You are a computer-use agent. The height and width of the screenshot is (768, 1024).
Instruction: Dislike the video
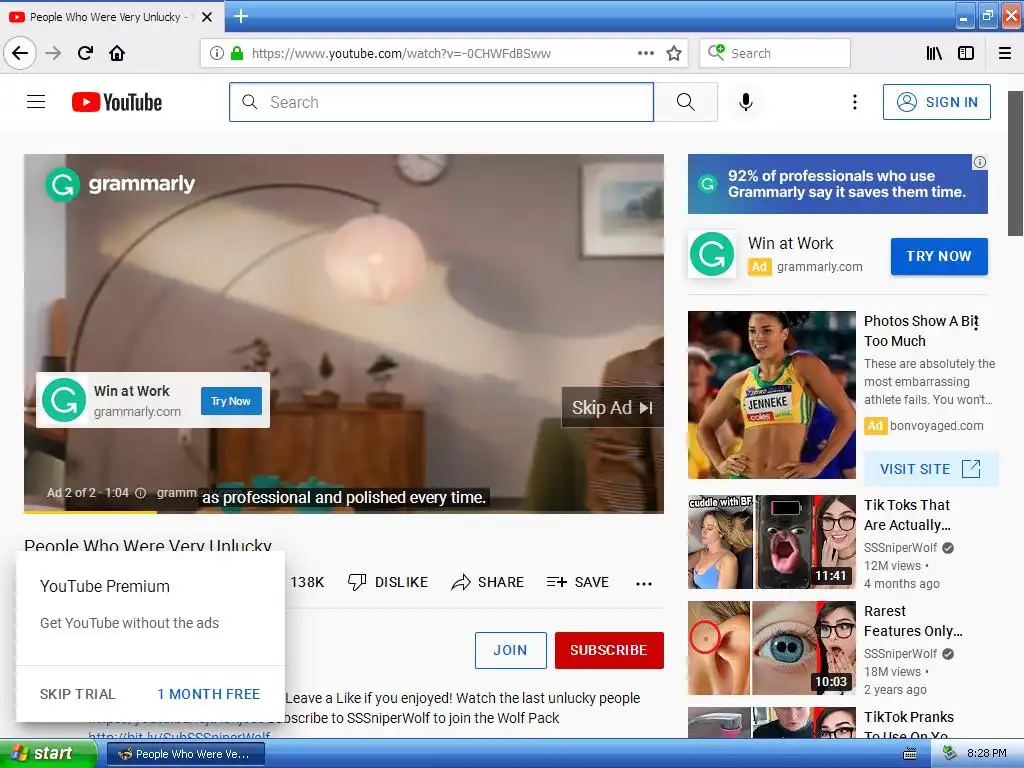coord(388,582)
